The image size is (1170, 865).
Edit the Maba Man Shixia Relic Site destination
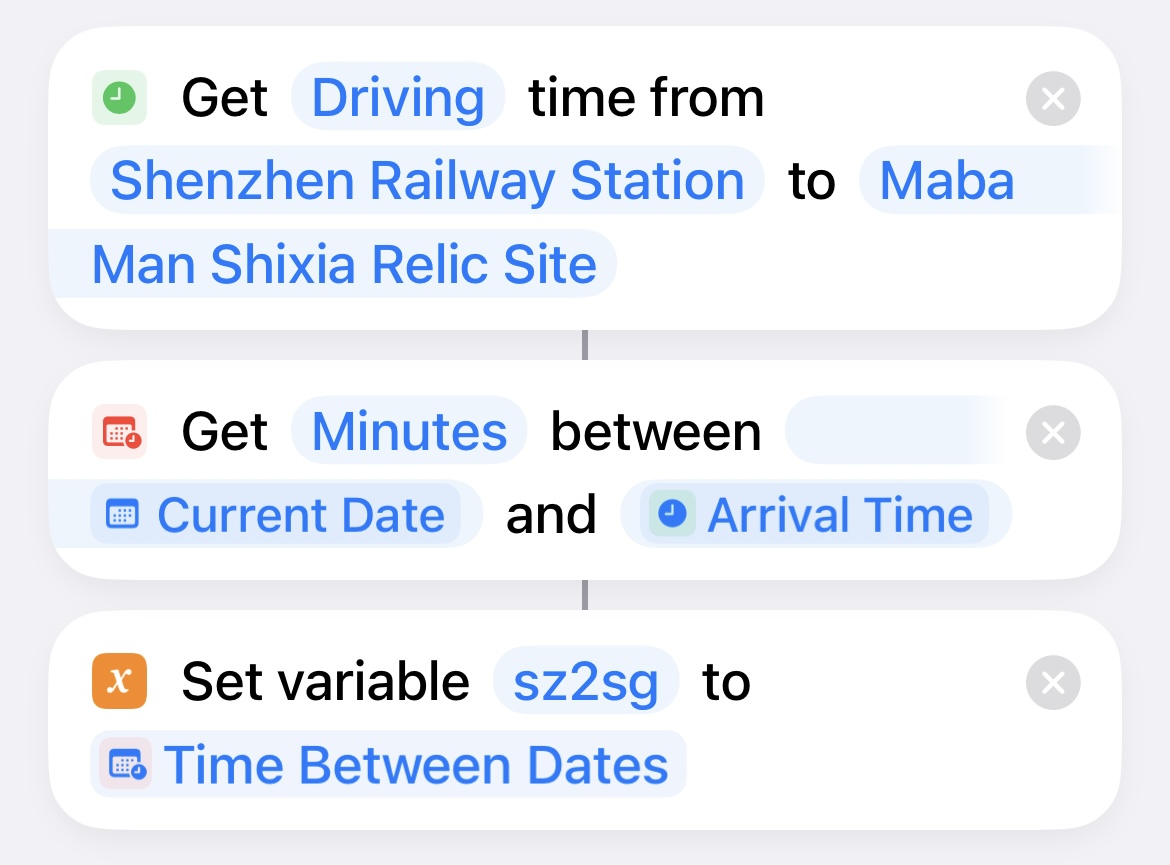pos(344,265)
